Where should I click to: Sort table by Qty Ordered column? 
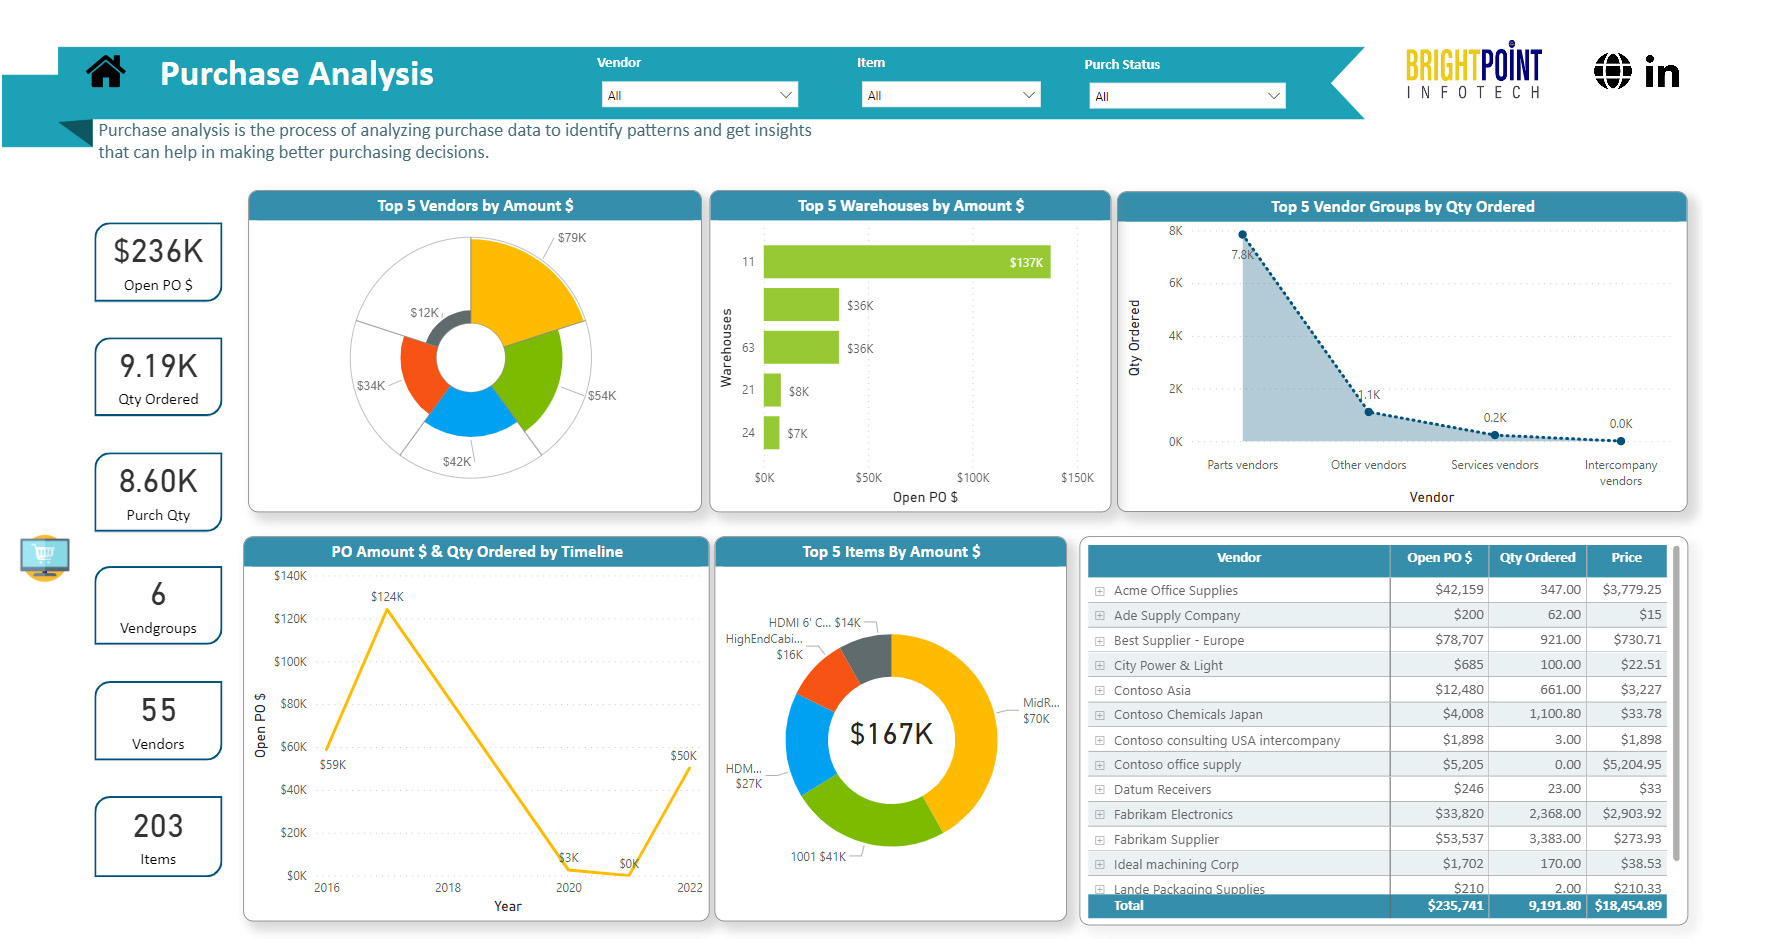[x=1536, y=558]
